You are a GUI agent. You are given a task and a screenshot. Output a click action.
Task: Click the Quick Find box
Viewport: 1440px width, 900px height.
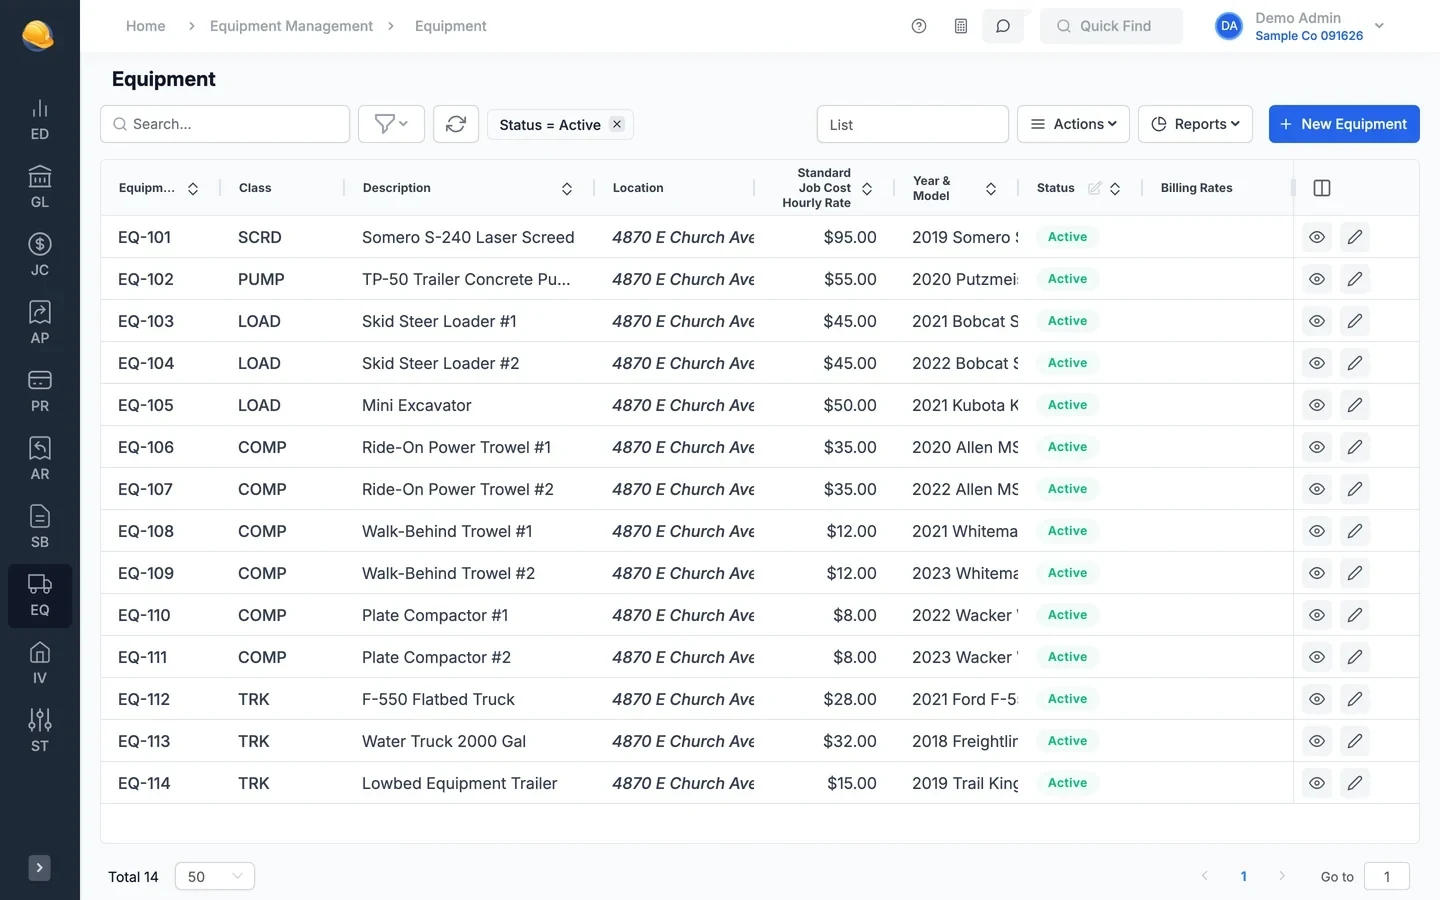1111,26
